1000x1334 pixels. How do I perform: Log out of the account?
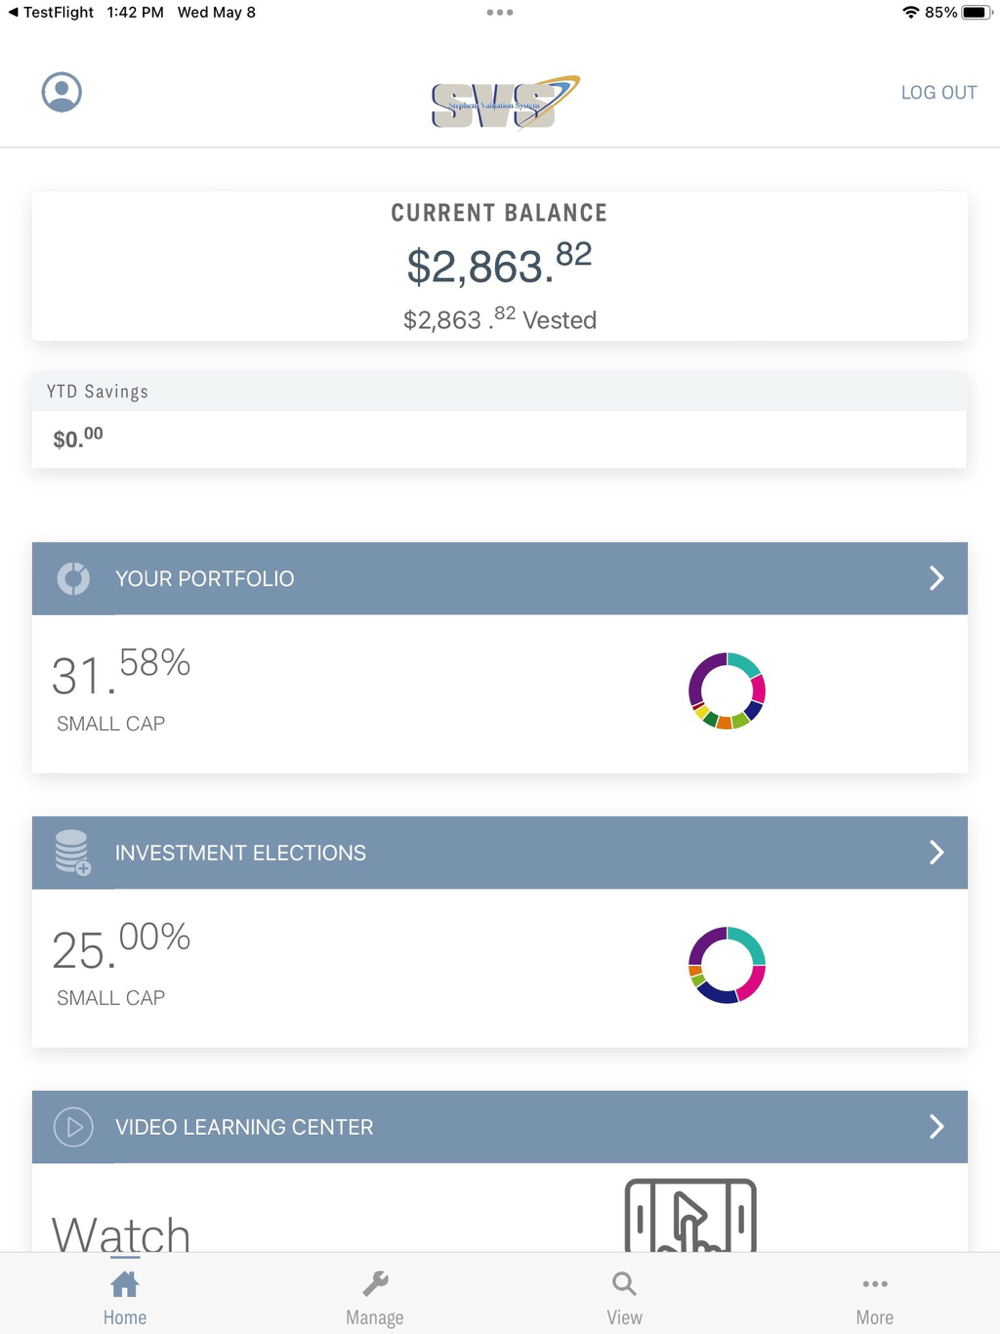[938, 93]
